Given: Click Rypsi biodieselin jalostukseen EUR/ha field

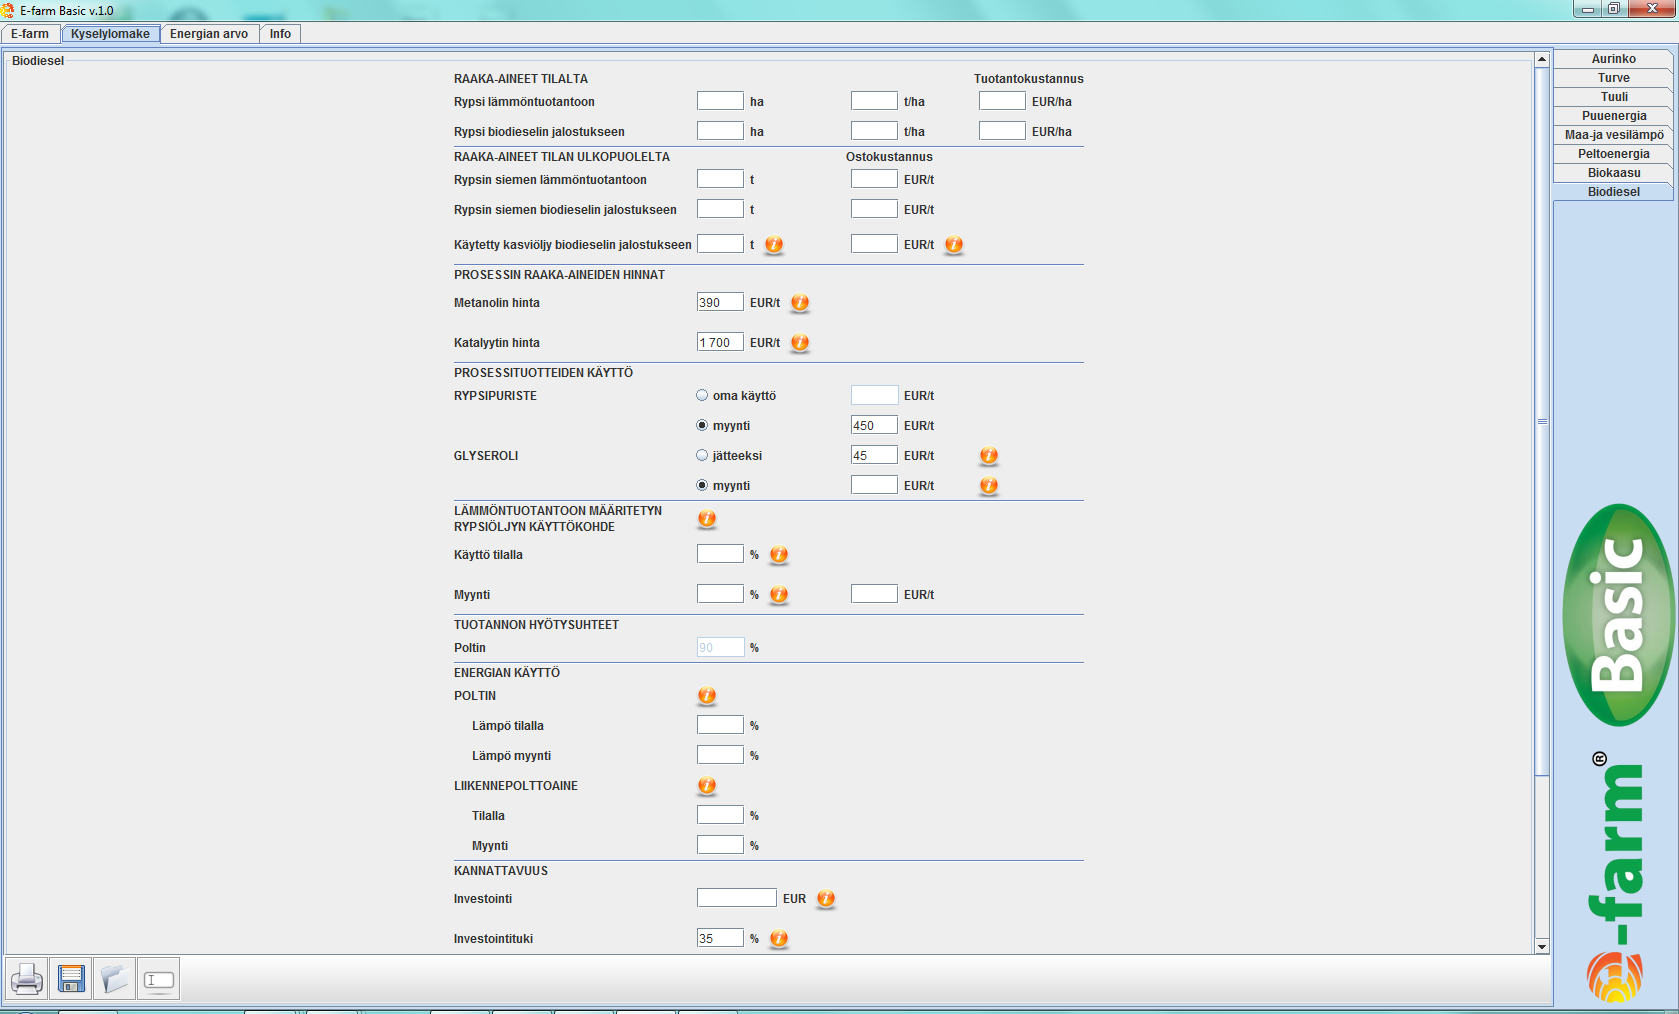Looking at the screenshot, I should (x=1002, y=131).
